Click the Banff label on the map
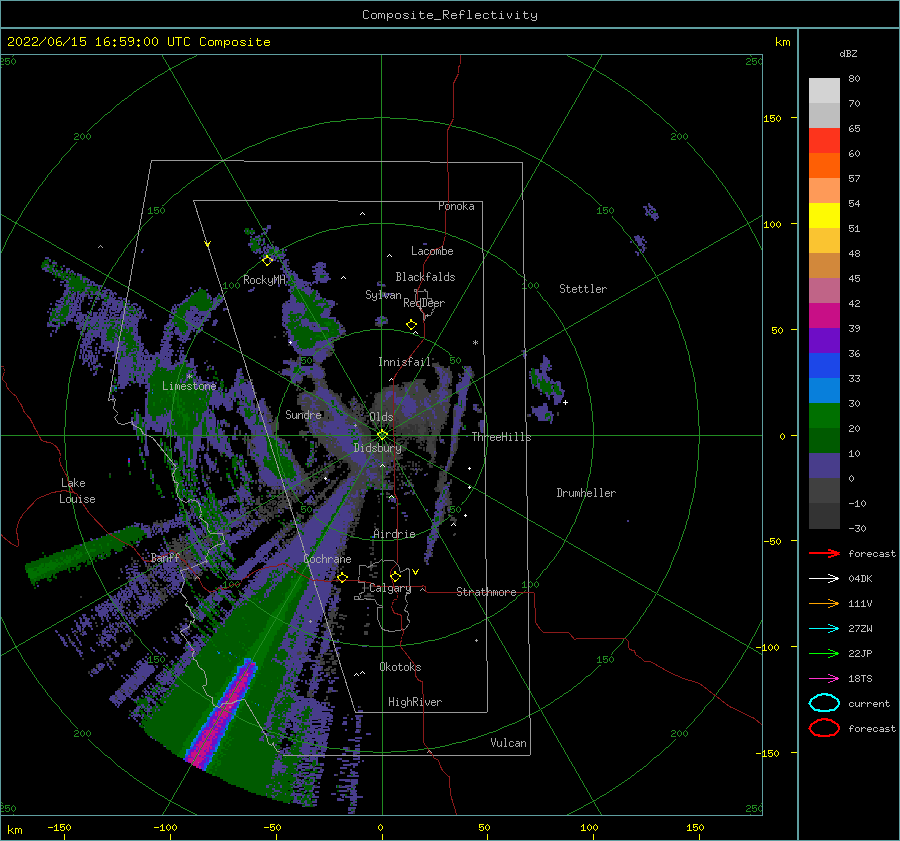Screen dimensions: 900x841 [165, 558]
